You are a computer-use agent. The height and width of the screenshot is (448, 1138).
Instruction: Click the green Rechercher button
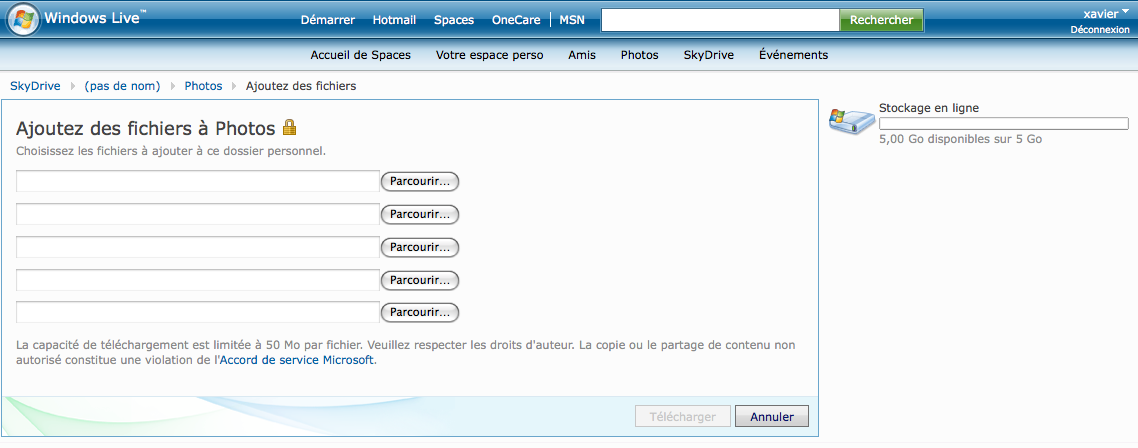(881, 20)
